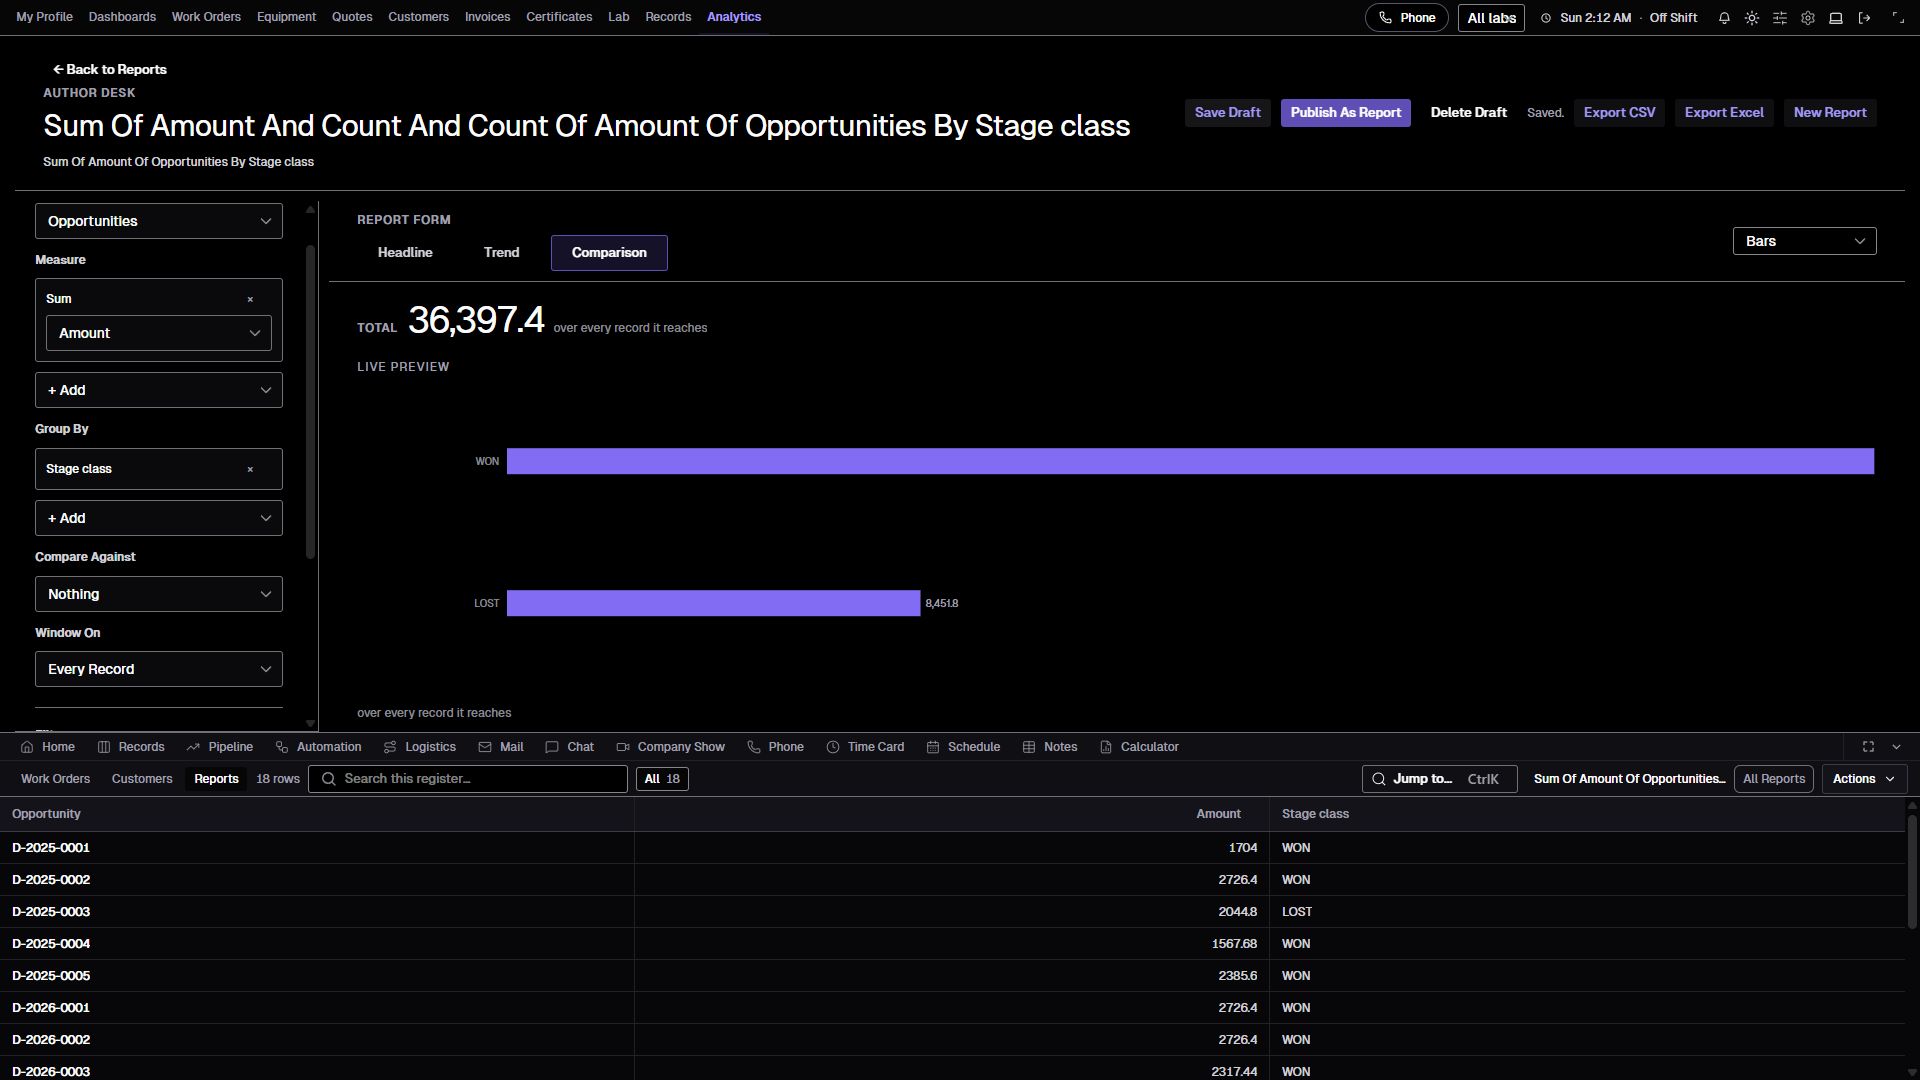Open the Automation panel
Viewport: 1920px width, 1080px height.
pyautogui.click(x=318, y=747)
